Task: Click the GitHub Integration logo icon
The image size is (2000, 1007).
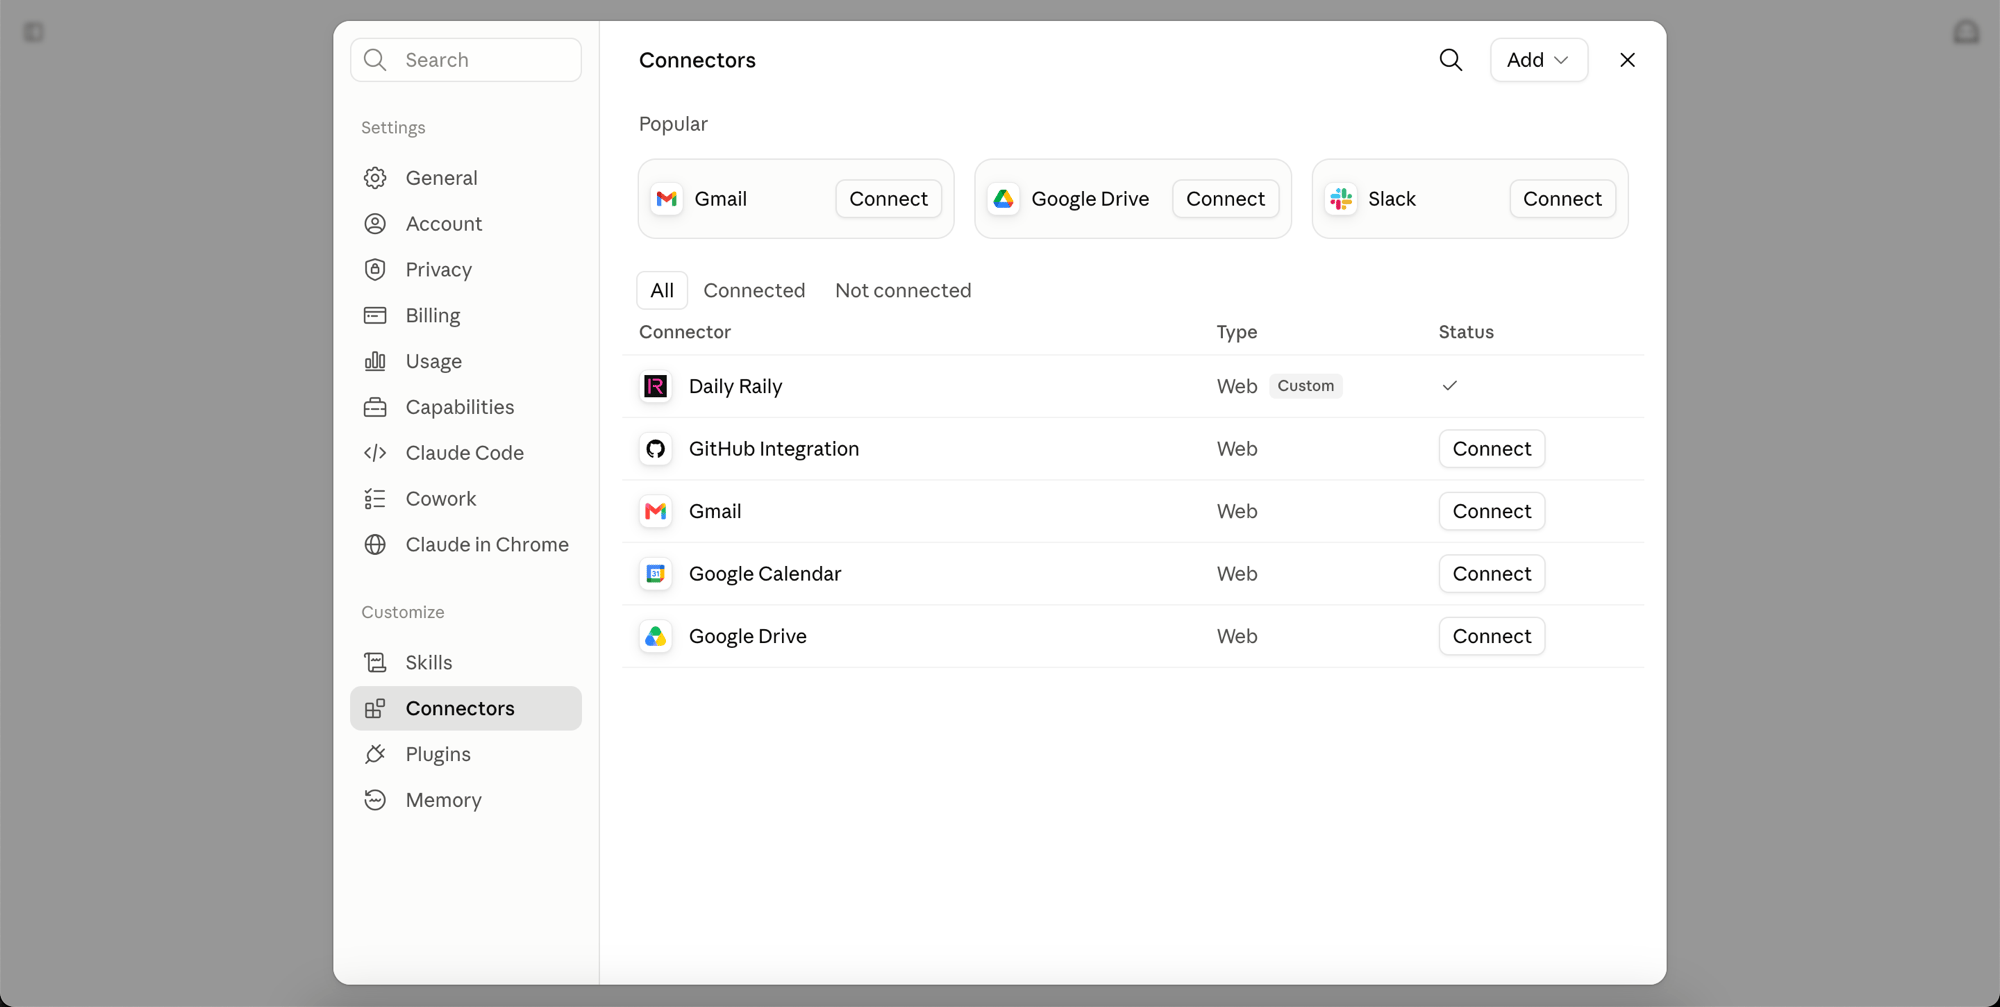Action: (x=656, y=449)
